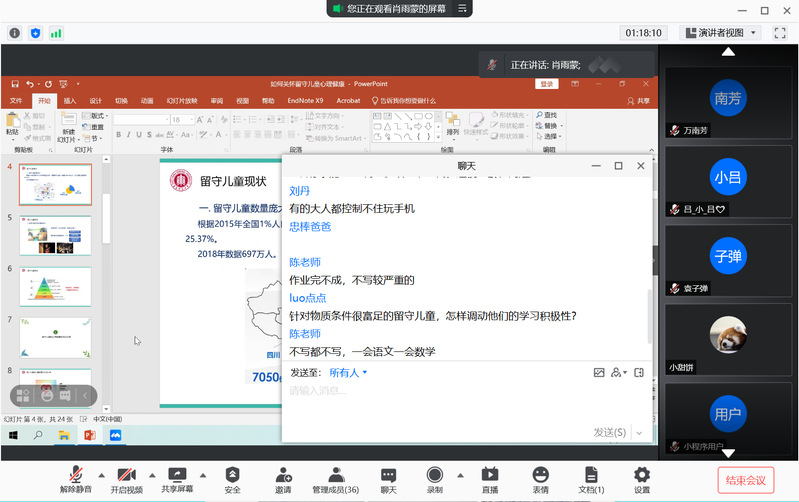Open the 设计 ribbon tab in PowerPoint
This screenshot has height=502, width=799.
click(x=96, y=101)
